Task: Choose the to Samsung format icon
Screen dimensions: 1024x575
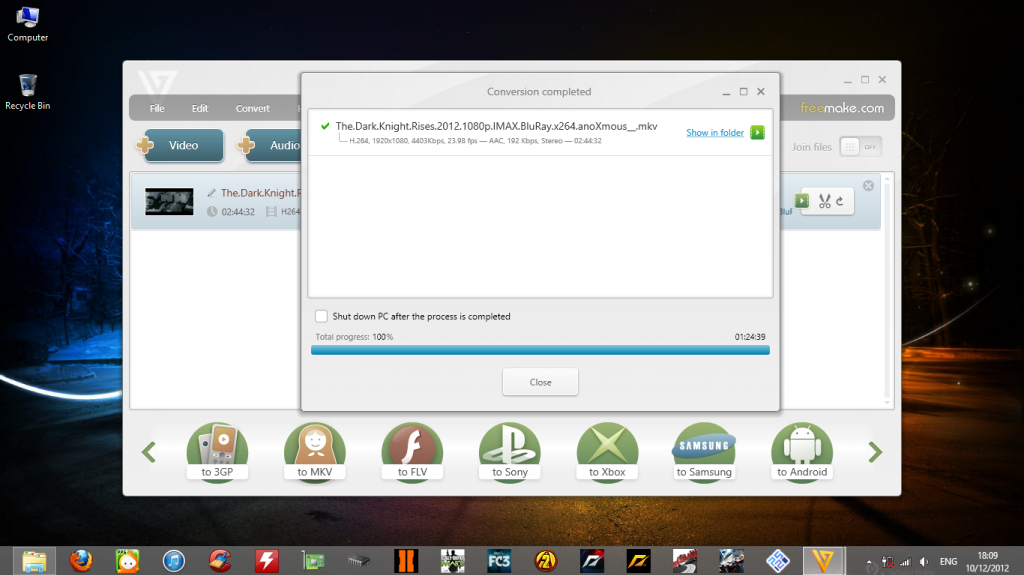Action: (704, 451)
